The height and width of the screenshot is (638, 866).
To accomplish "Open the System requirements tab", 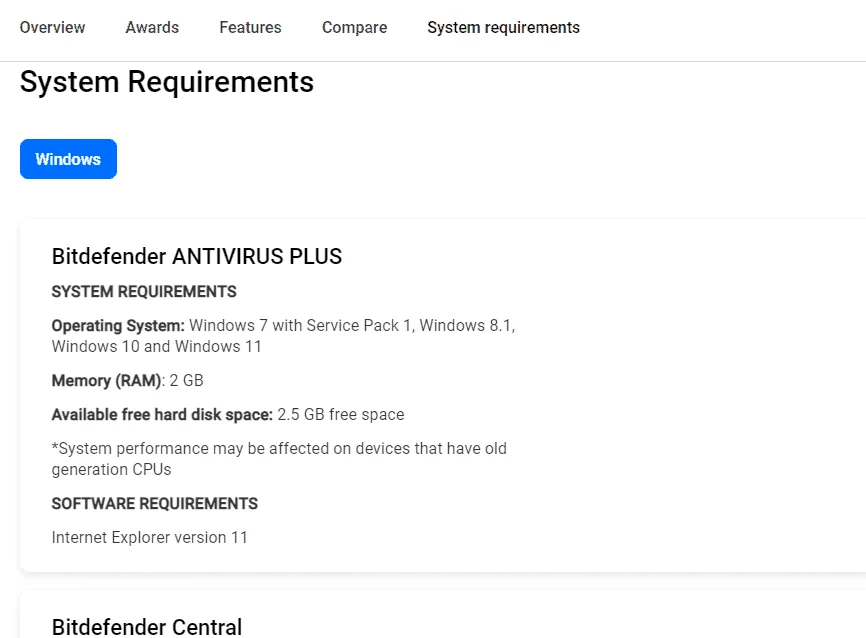I will tap(503, 27).
